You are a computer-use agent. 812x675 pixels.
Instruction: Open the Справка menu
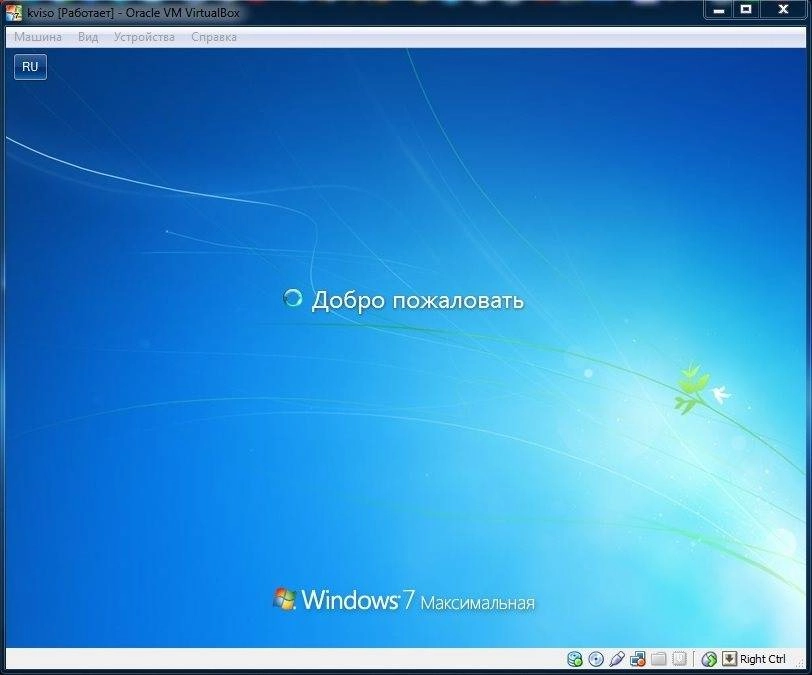click(x=214, y=37)
